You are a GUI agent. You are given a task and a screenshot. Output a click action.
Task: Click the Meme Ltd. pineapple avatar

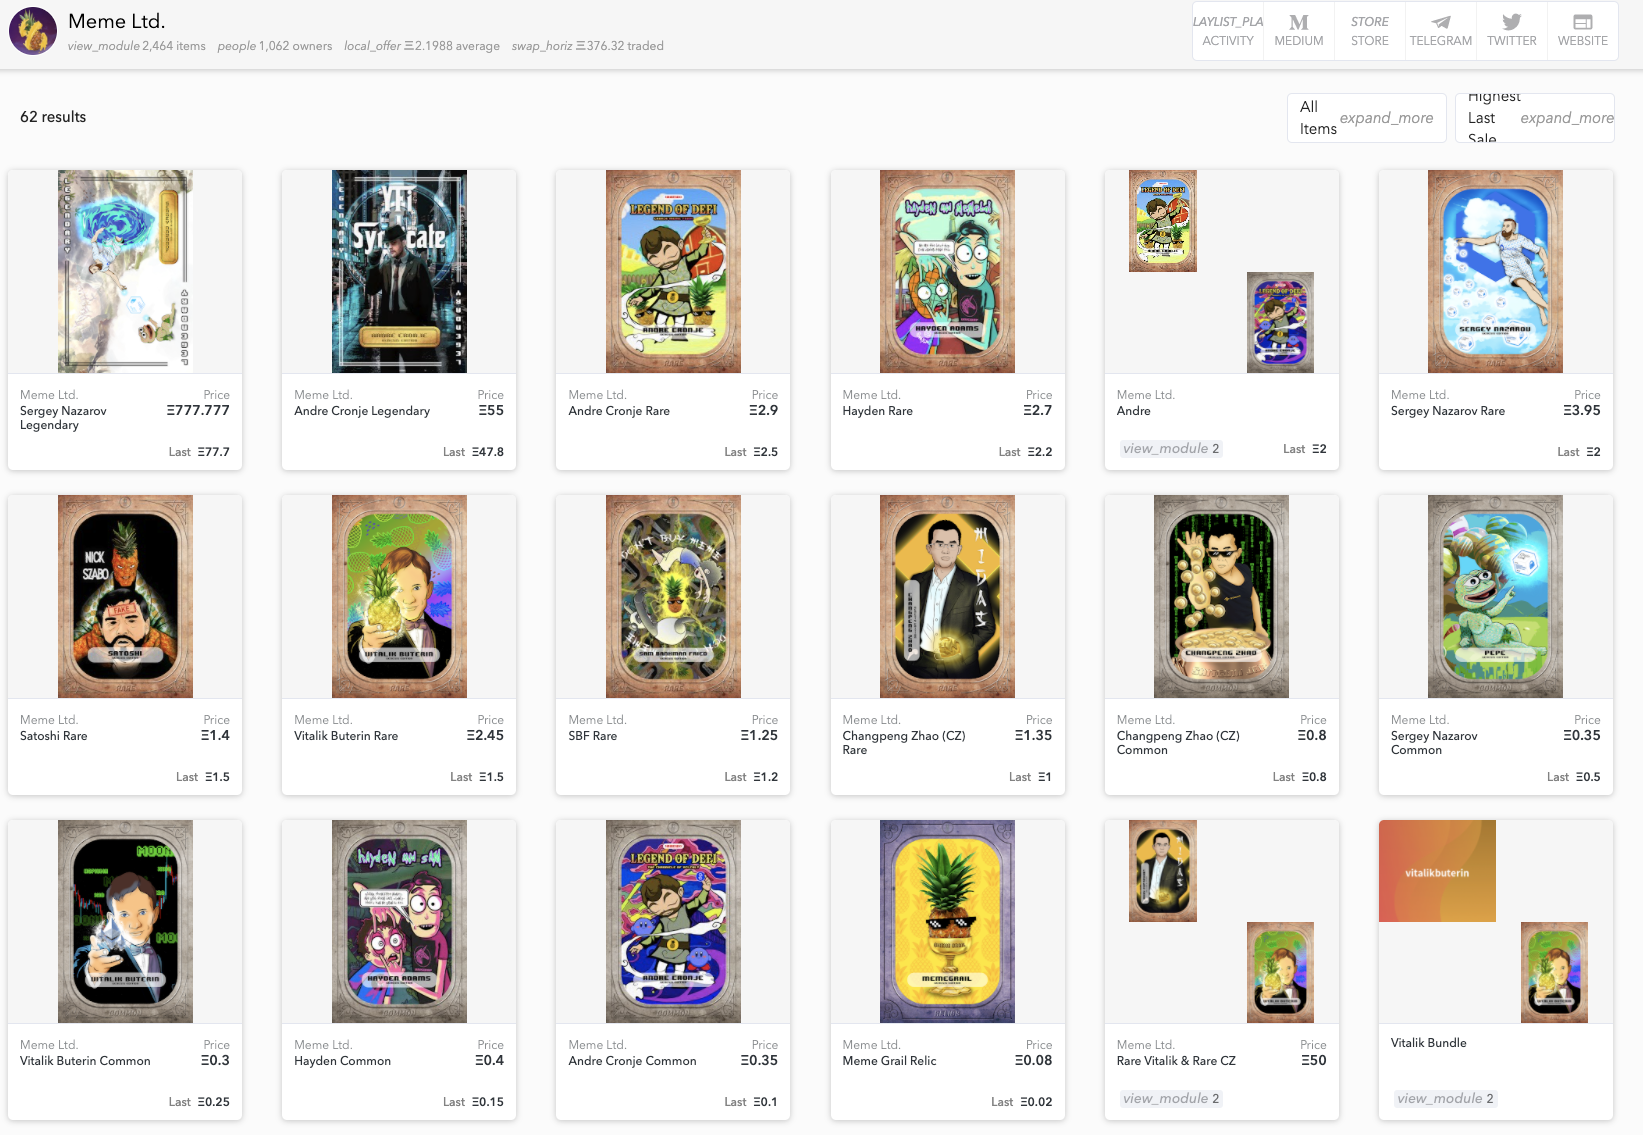33,31
